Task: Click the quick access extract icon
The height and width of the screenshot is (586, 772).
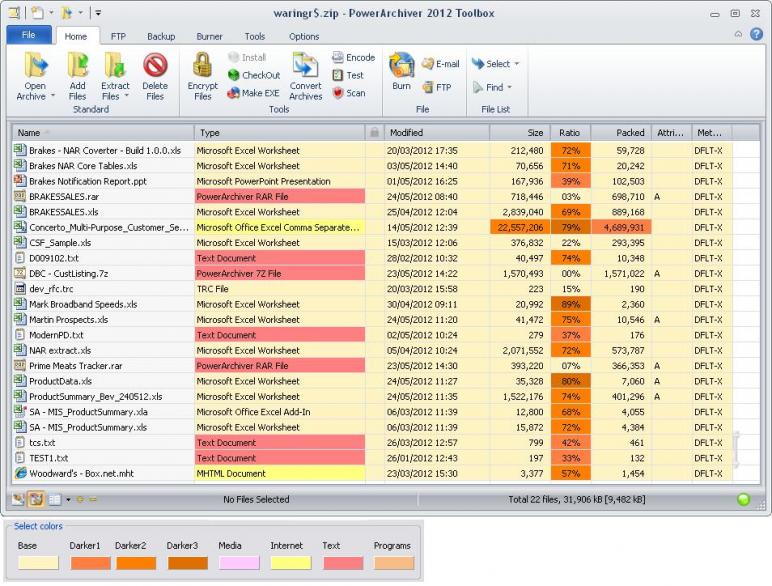Action: point(66,13)
